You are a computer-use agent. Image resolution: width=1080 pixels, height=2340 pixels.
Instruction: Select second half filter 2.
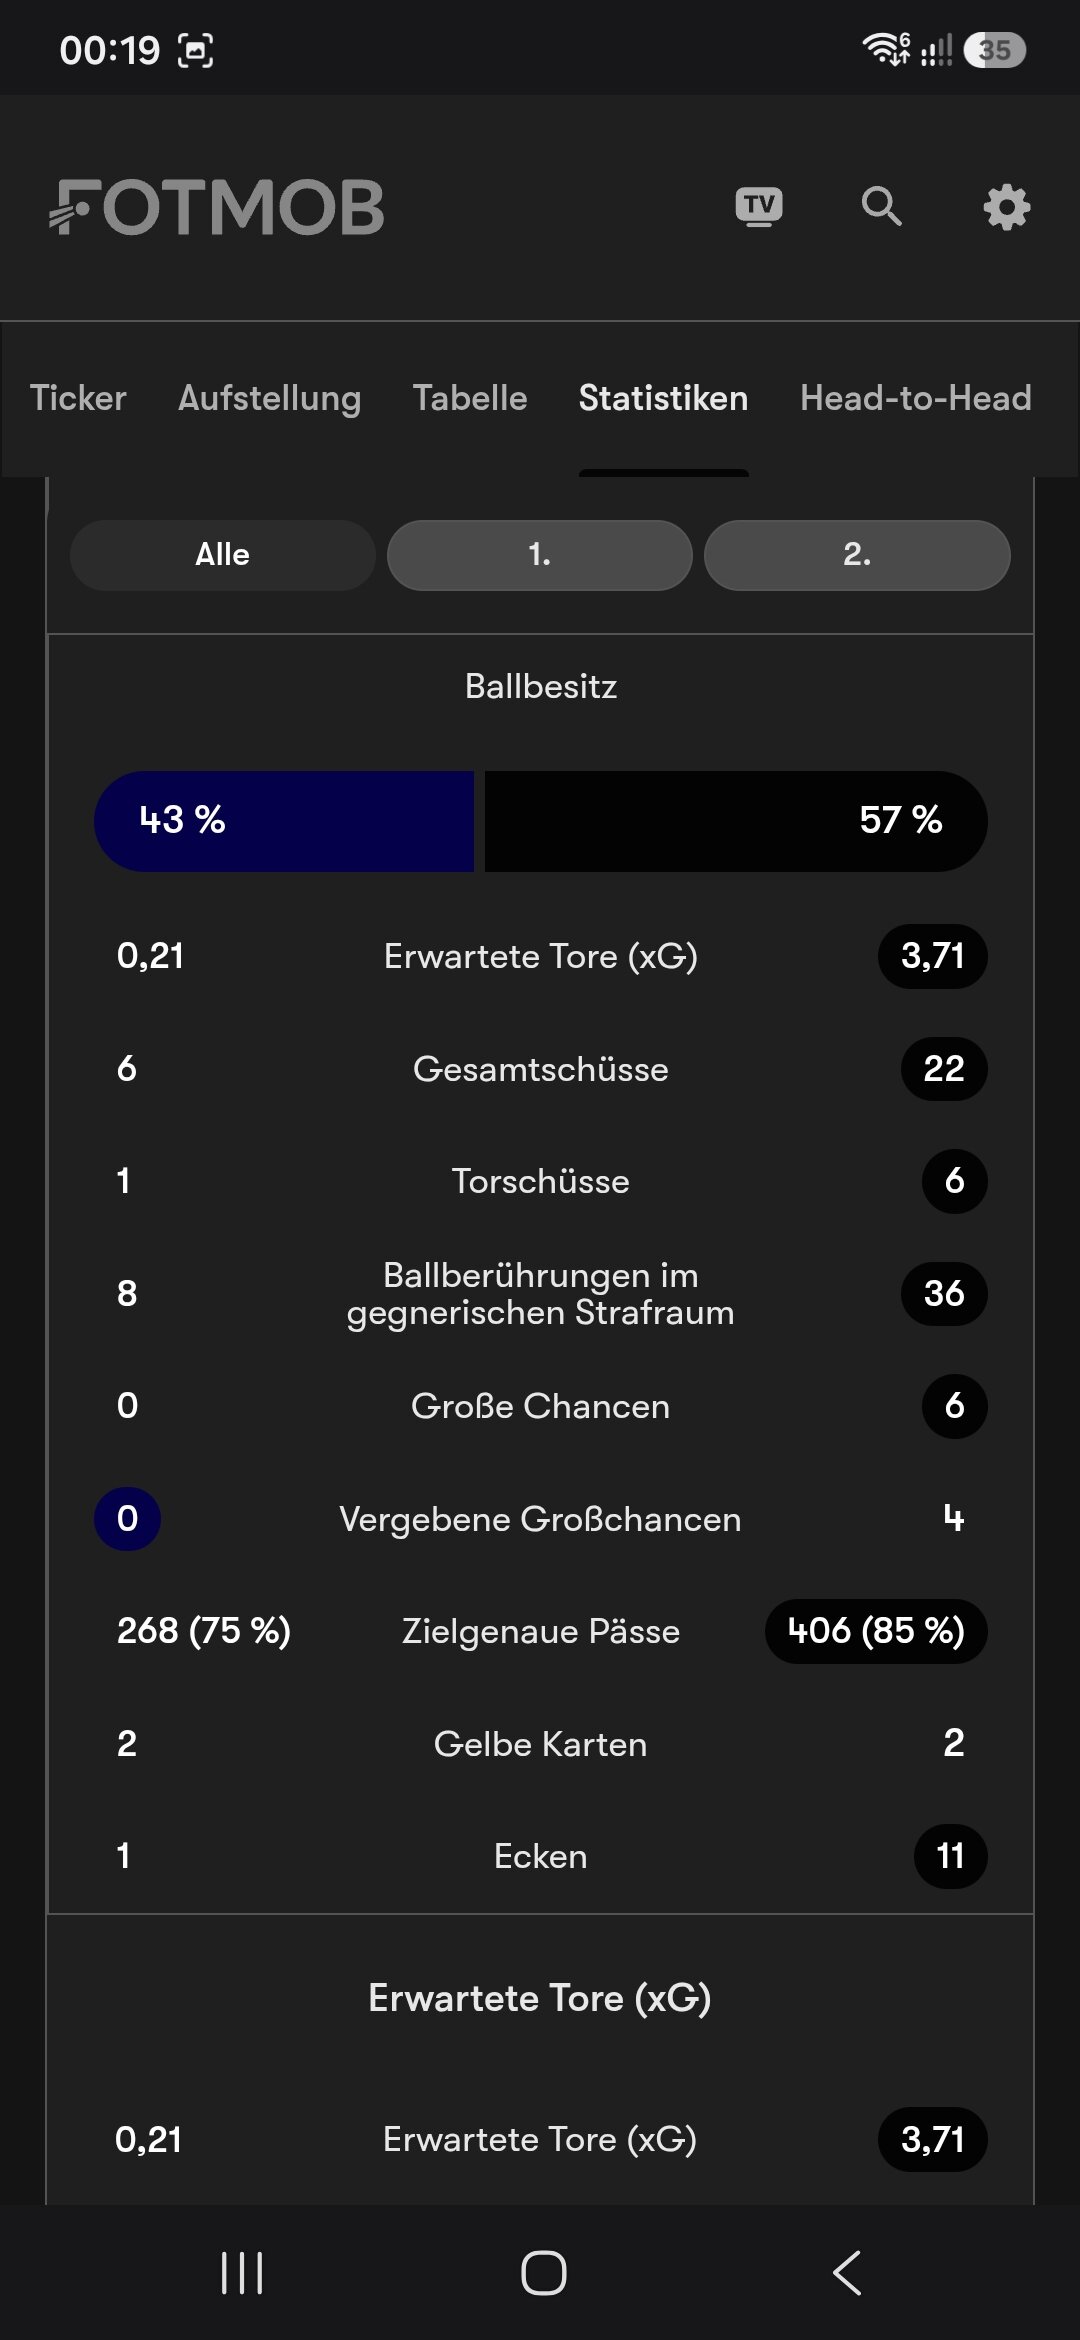(x=857, y=555)
